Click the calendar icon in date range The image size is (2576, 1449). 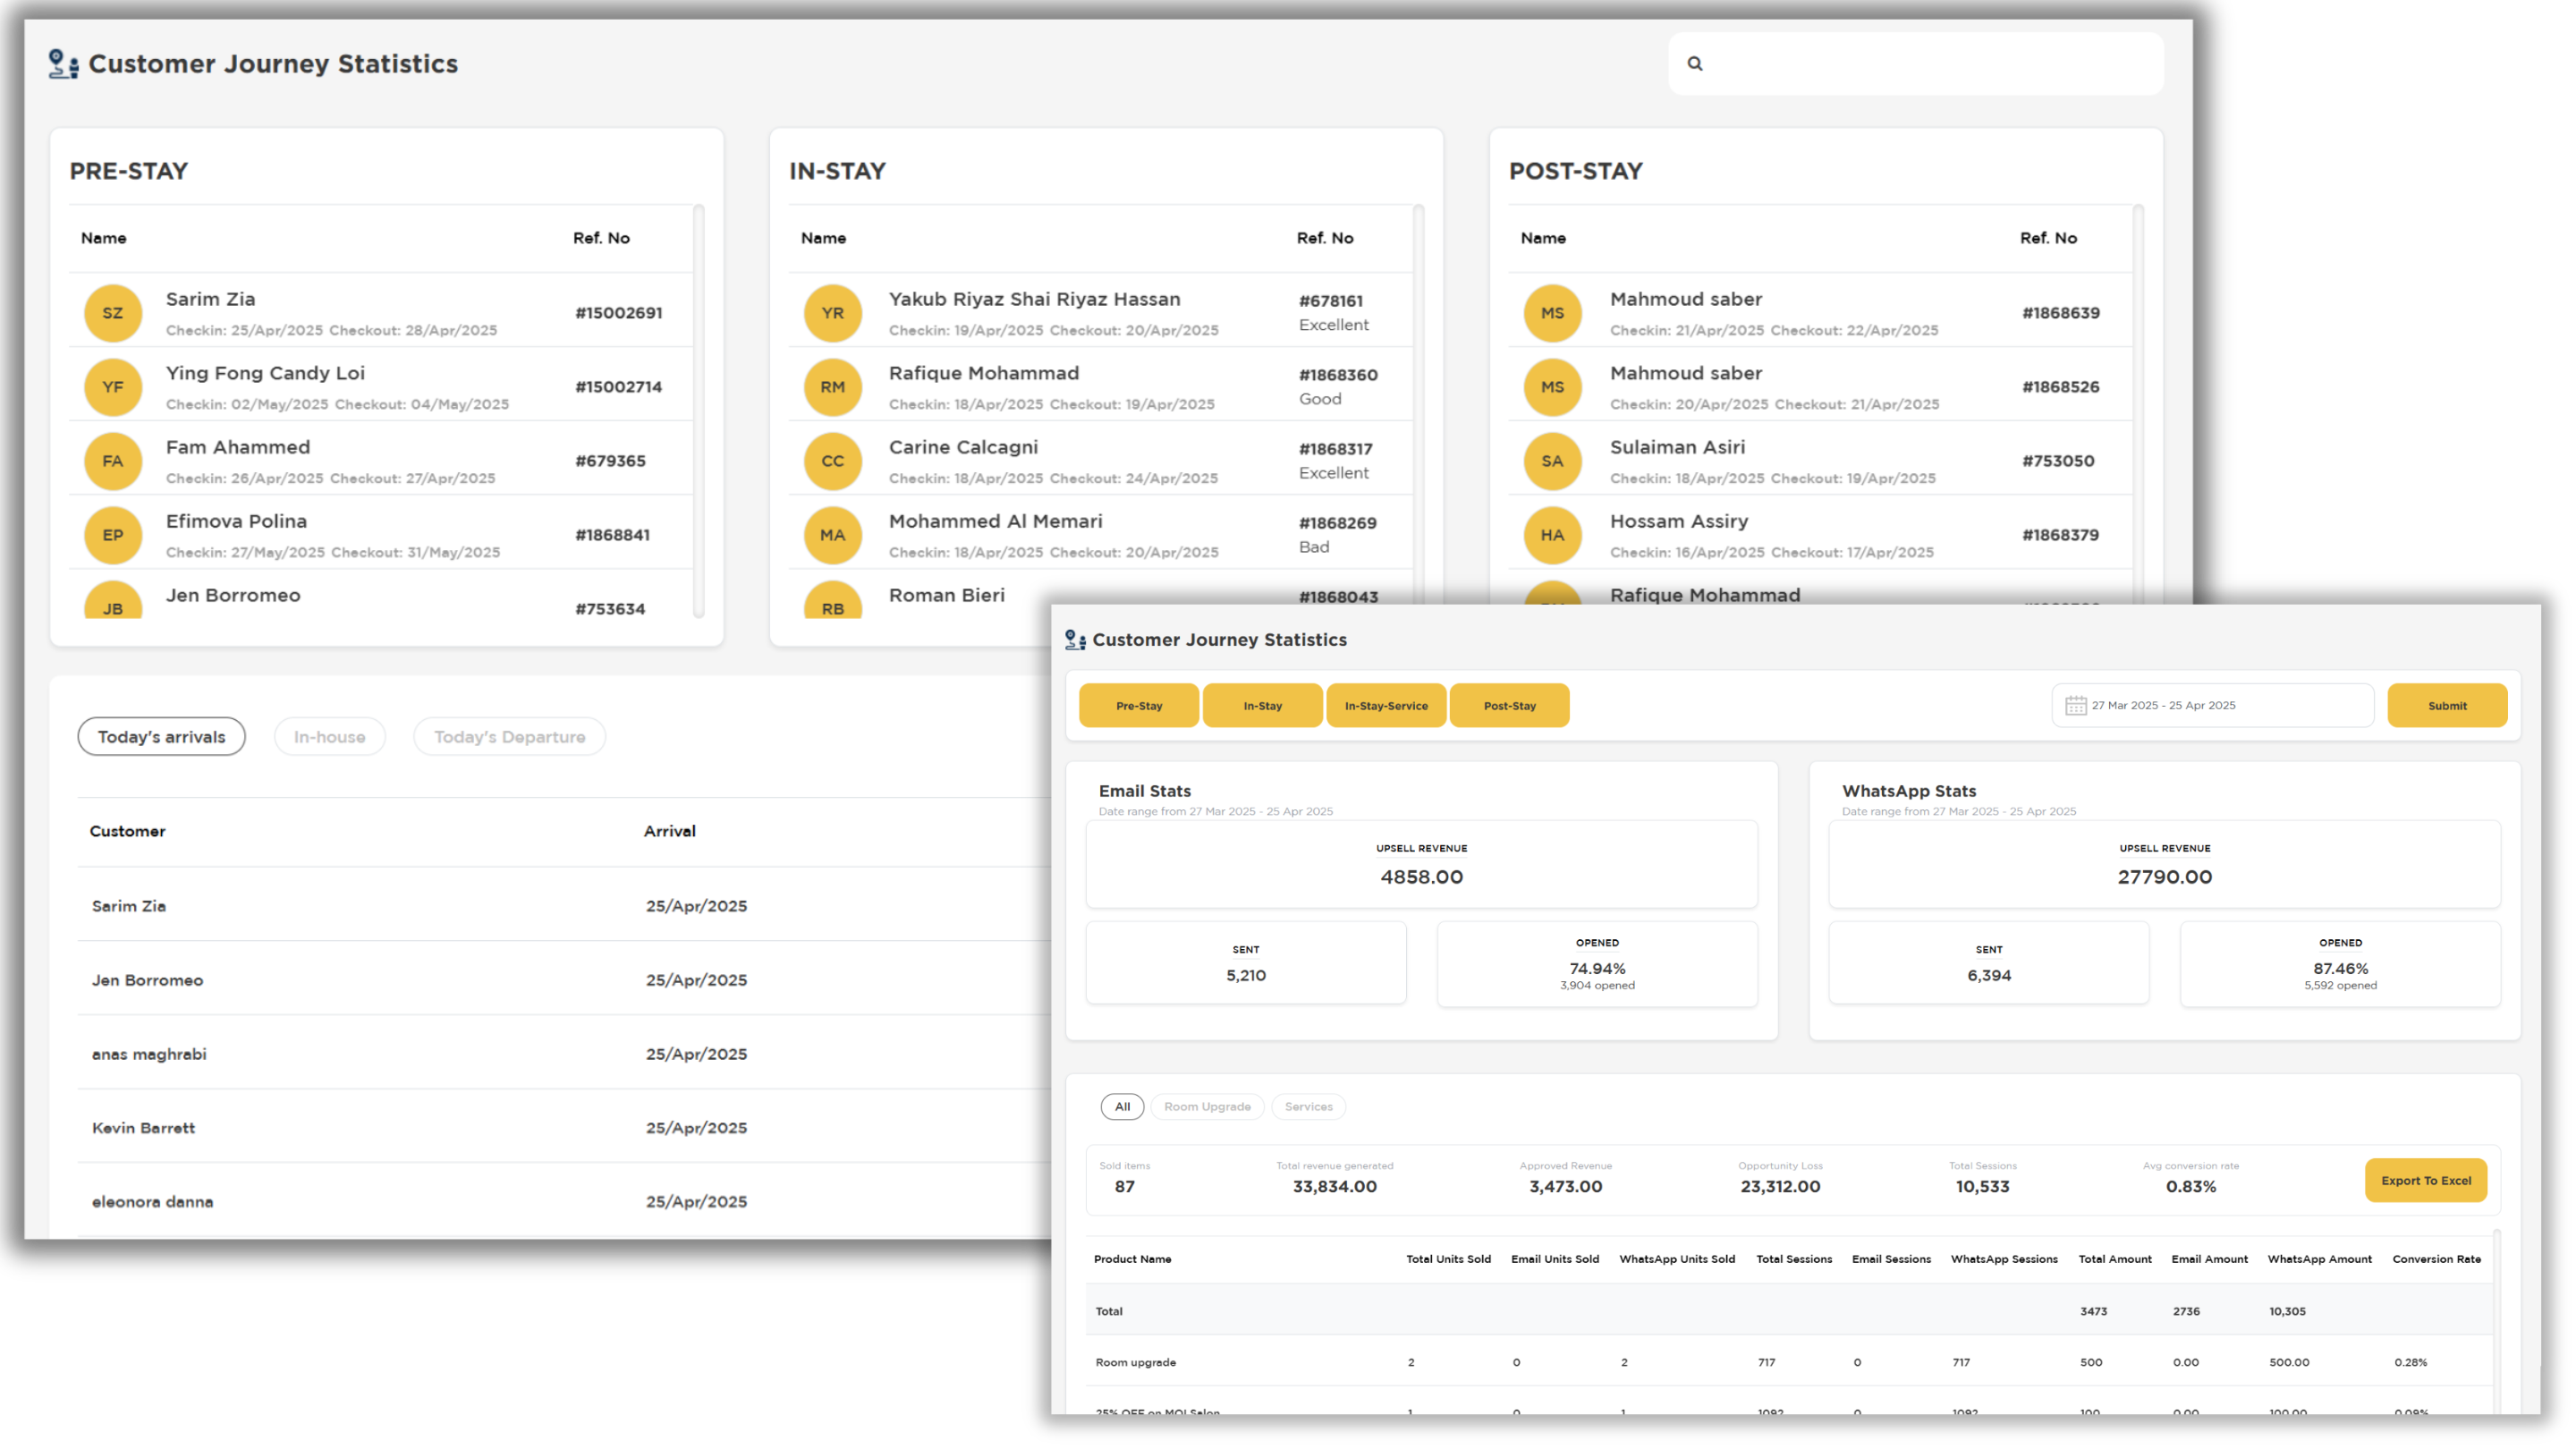pyautogui.click(x=2075, y=705)
